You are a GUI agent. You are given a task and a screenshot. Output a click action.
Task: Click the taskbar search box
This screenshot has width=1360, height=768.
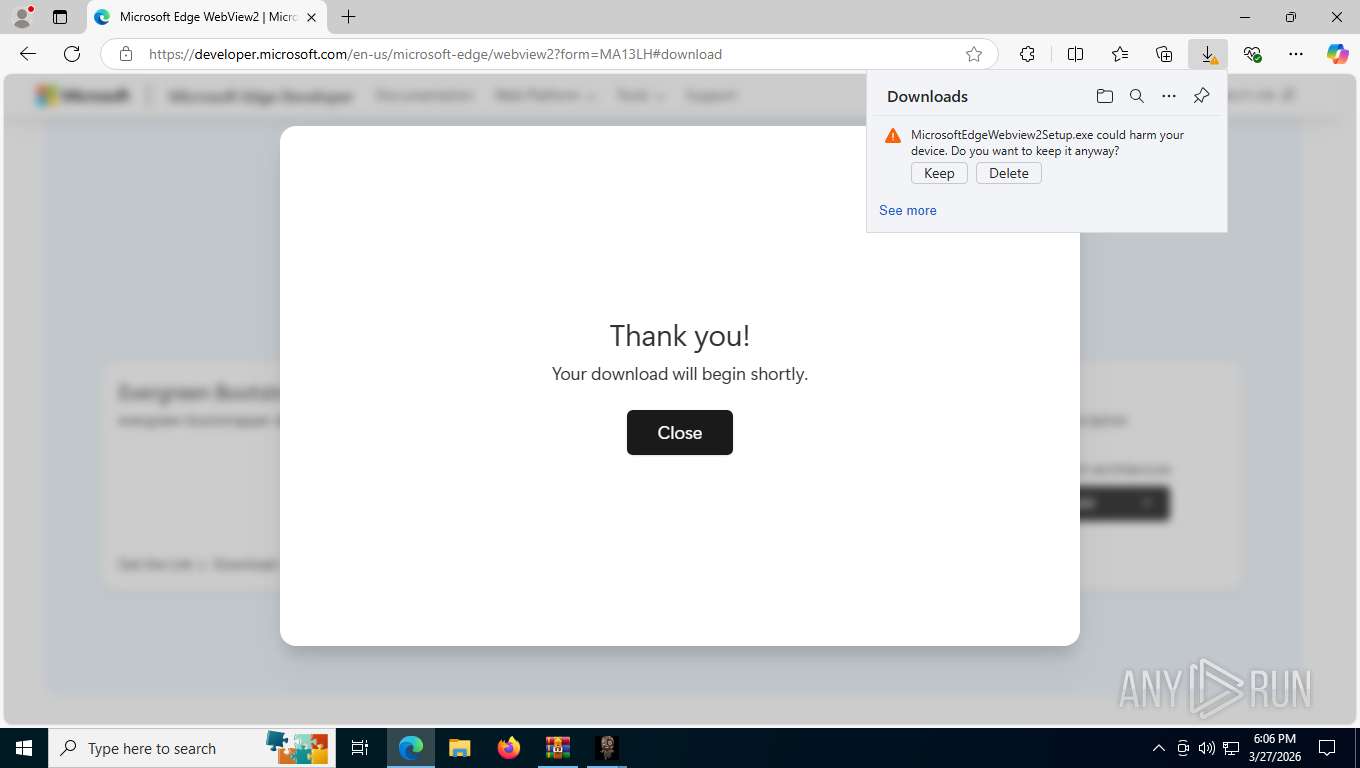pyautogui.click(x=190, y=748)
